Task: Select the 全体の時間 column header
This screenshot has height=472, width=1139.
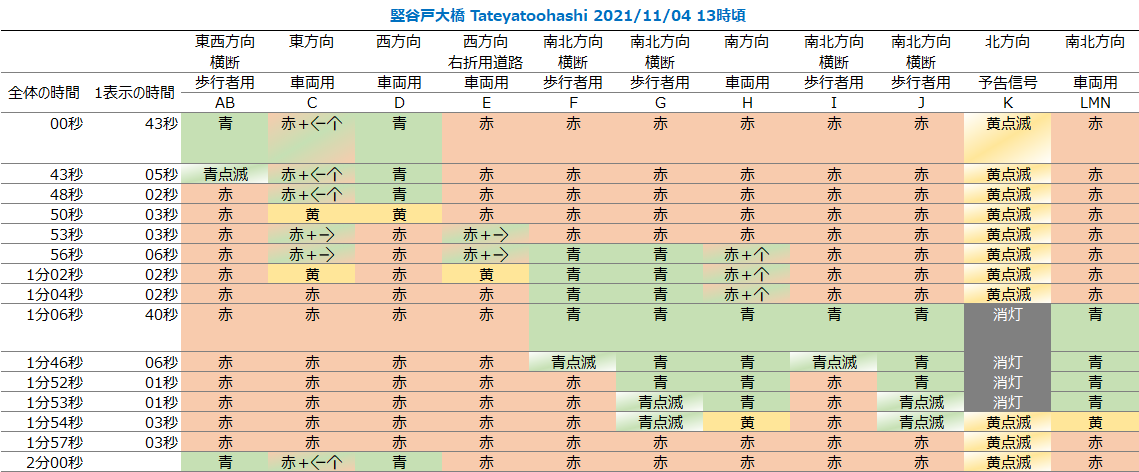Action: [x=44, y=93]
